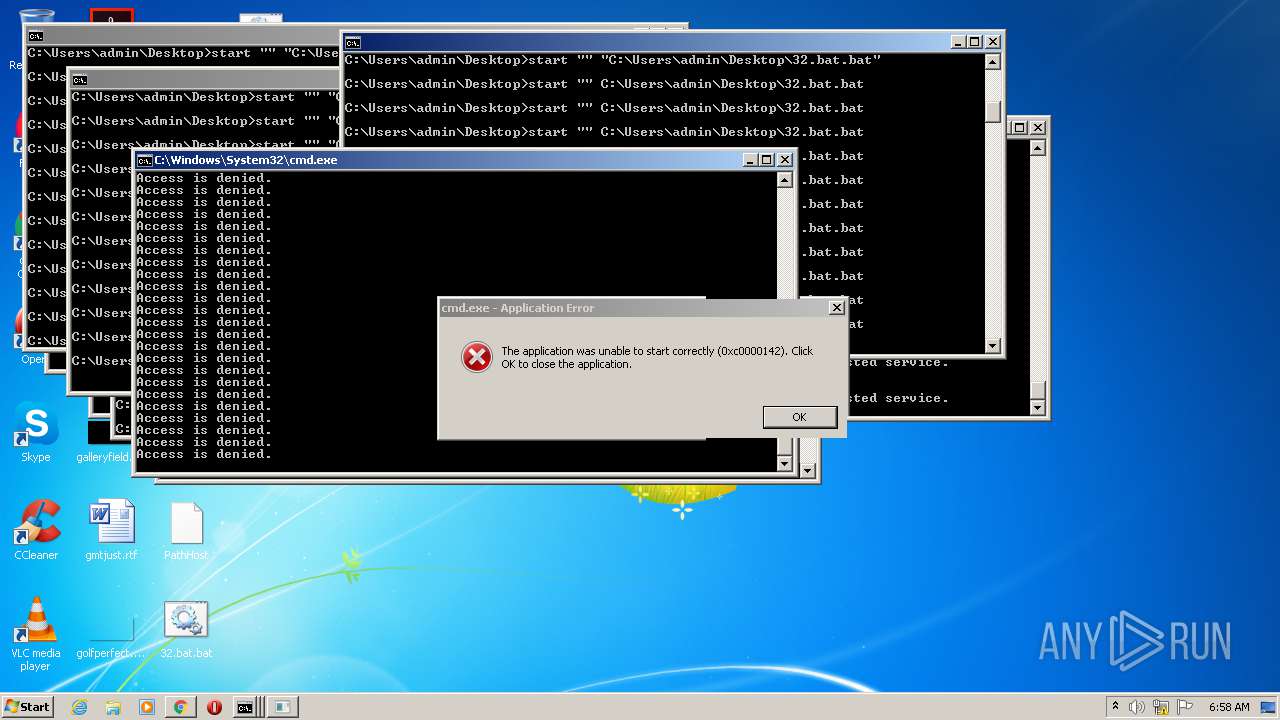1280x720 pixels.
Task: Click OK in the Application Error dialog
Action: 799,417
